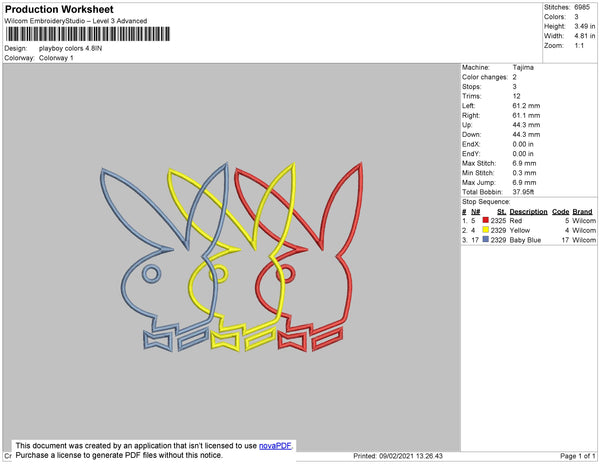Select the Baby Blue color swatch
The image size is (600, 464).
click(x=486, y=239)
